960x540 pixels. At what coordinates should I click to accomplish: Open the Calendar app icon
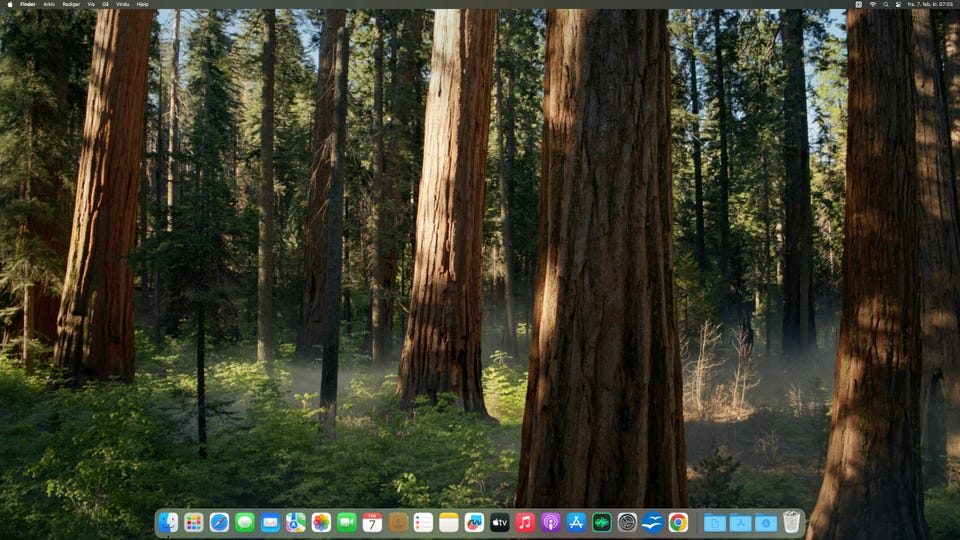372,522
